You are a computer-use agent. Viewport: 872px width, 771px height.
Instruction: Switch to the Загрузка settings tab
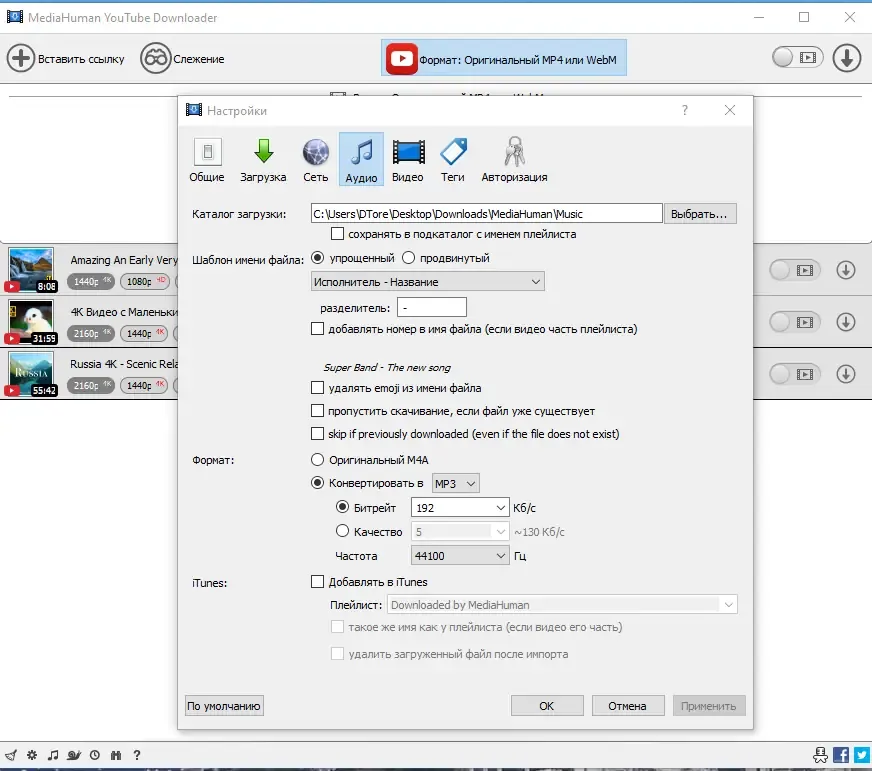click(263, 160)
